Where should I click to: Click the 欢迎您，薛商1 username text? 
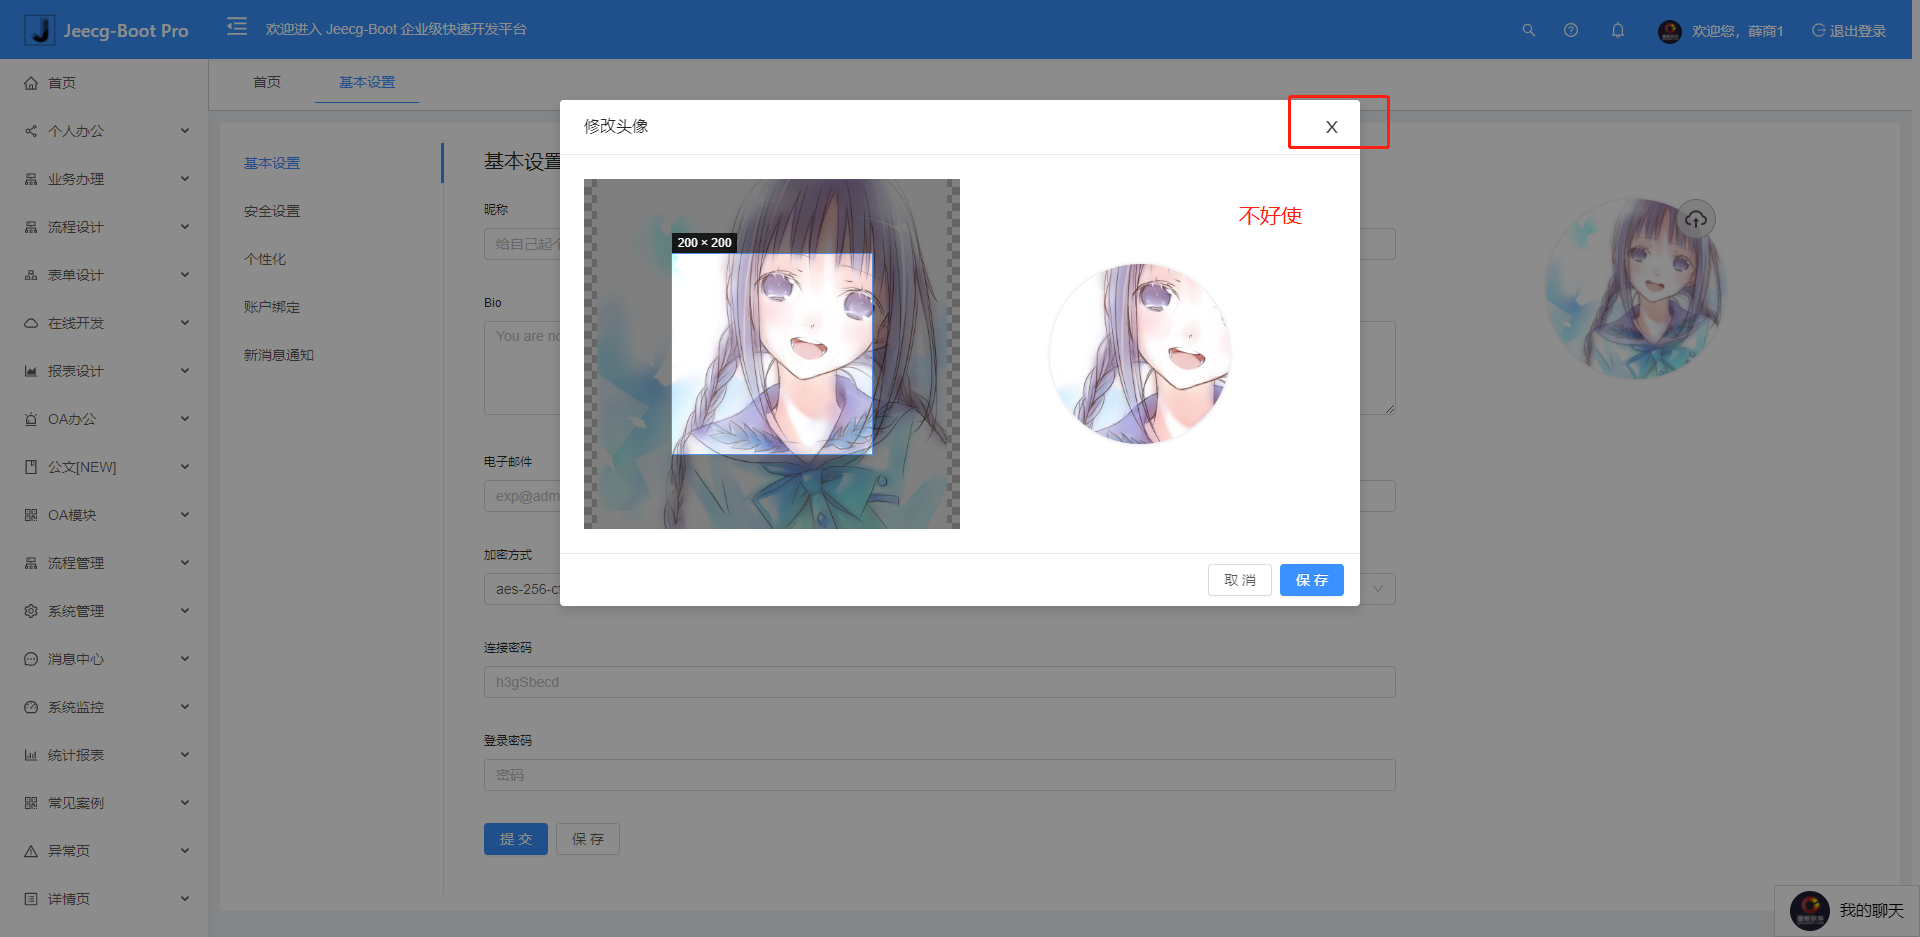1737,31
